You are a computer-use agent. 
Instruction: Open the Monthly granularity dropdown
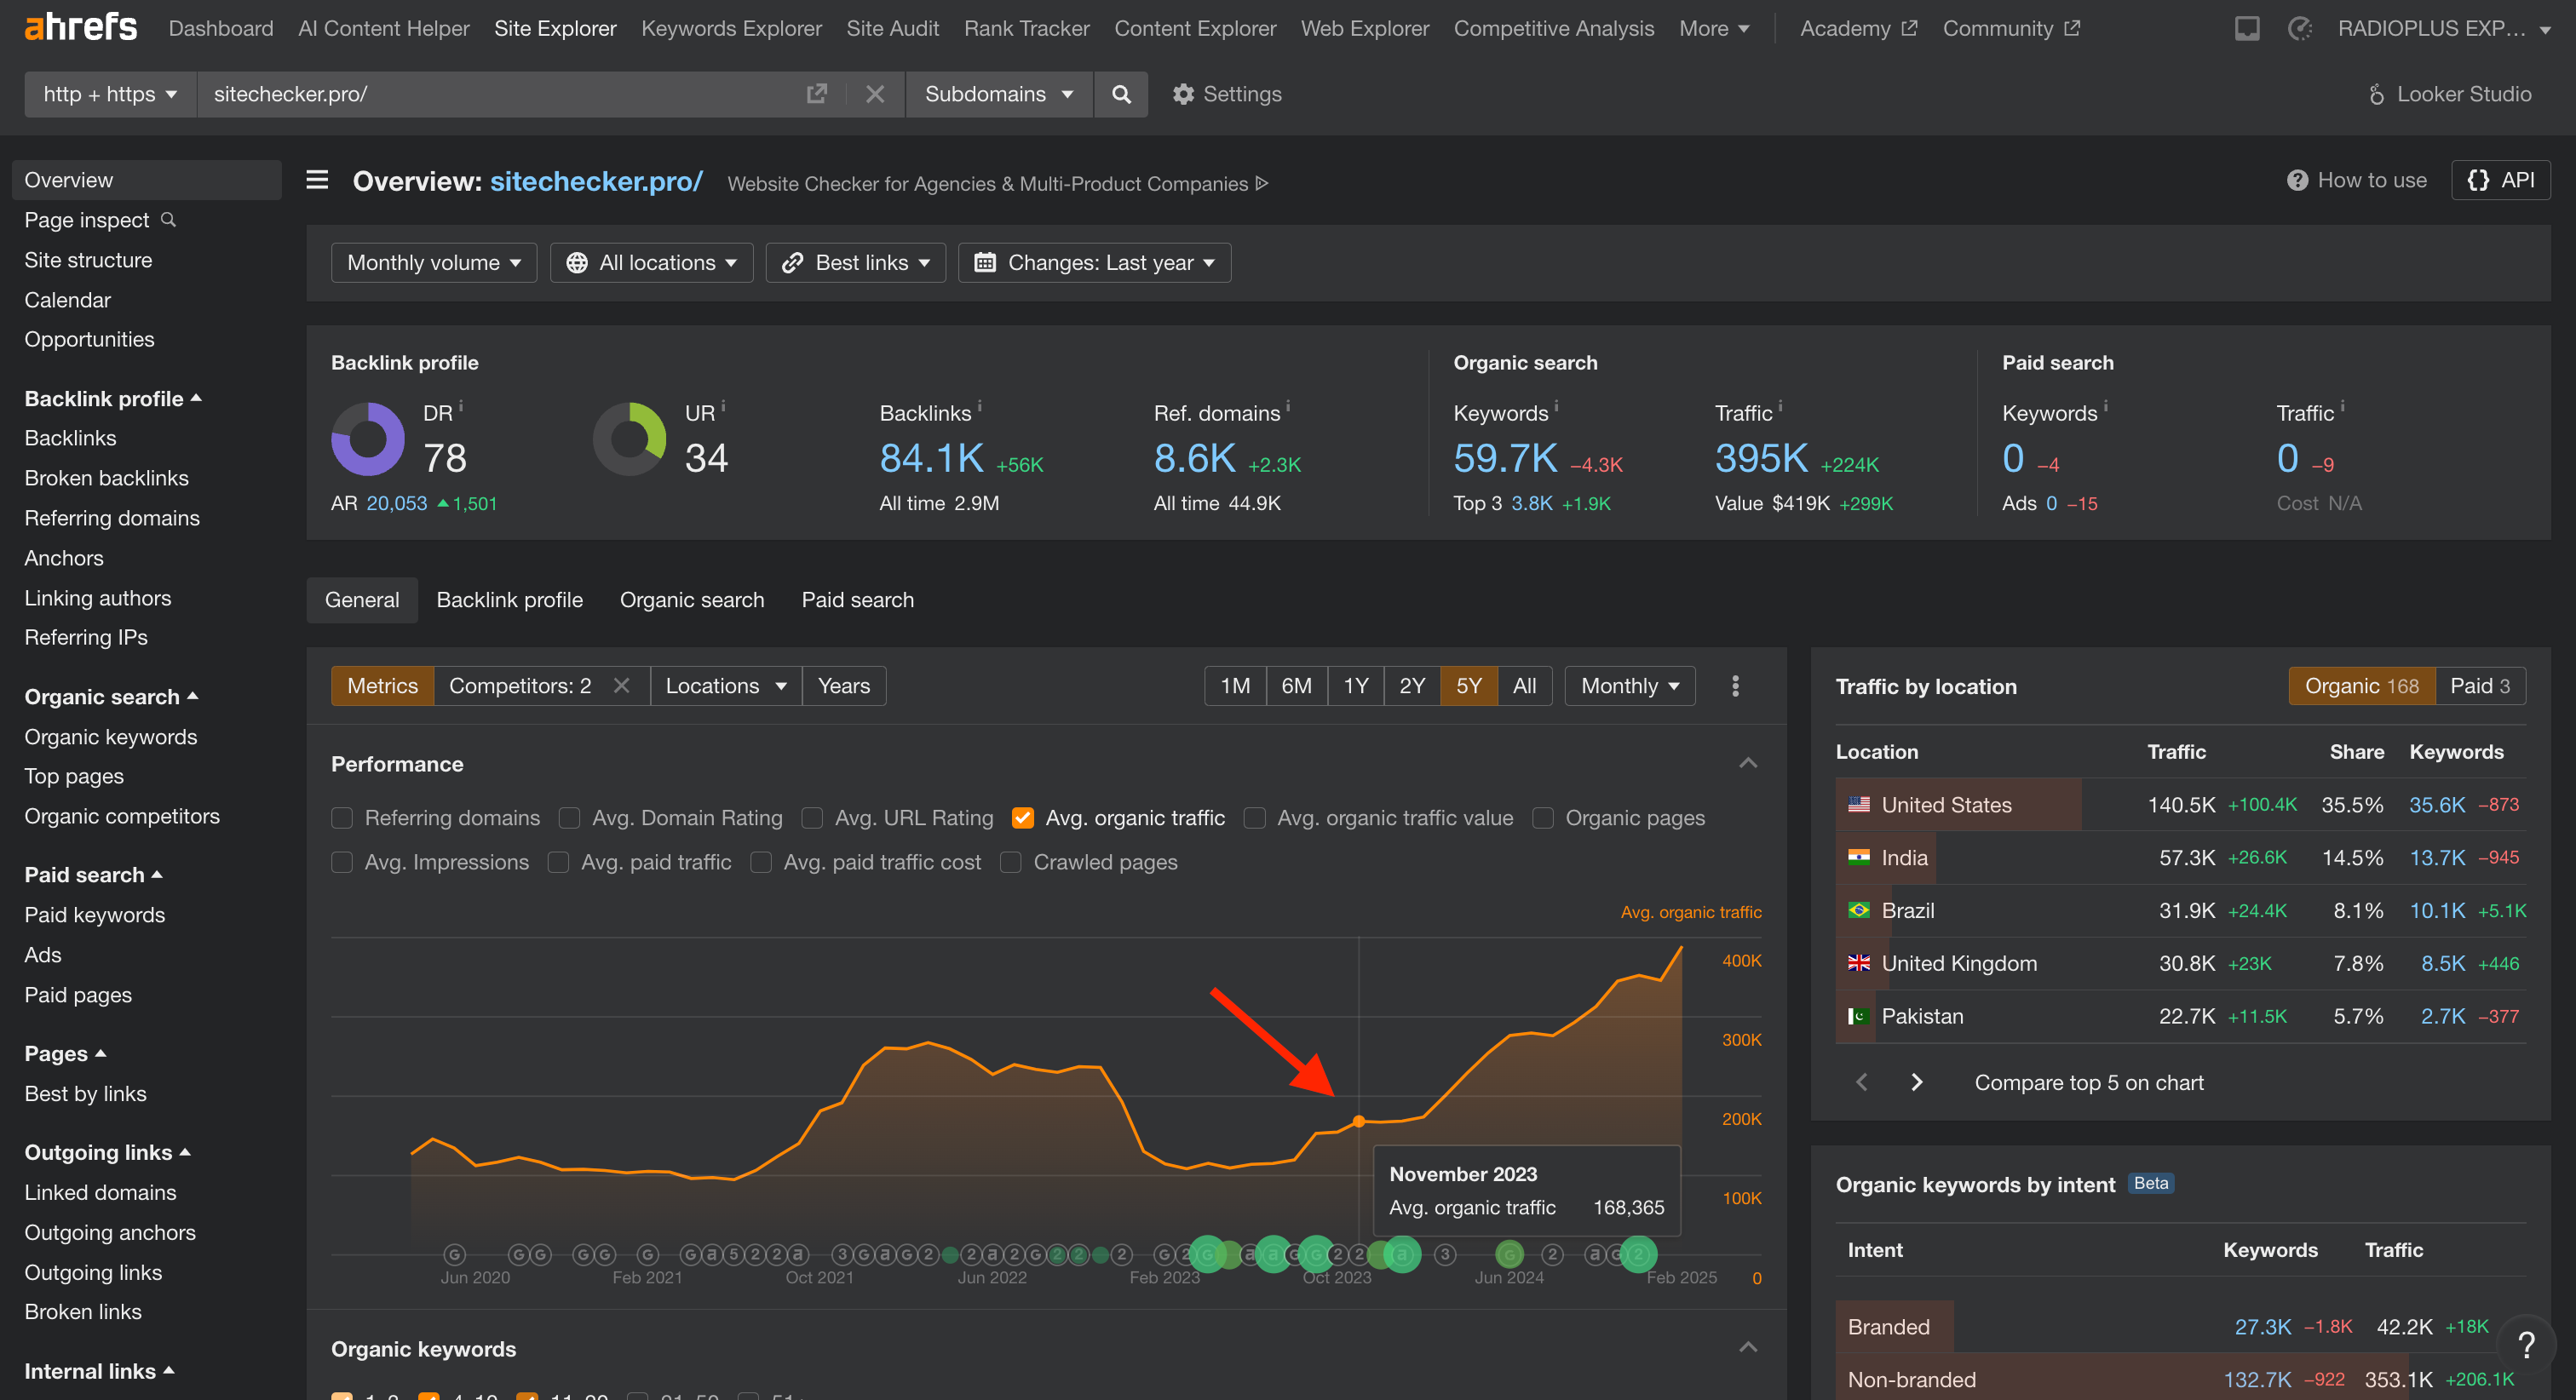[1630, 685]
